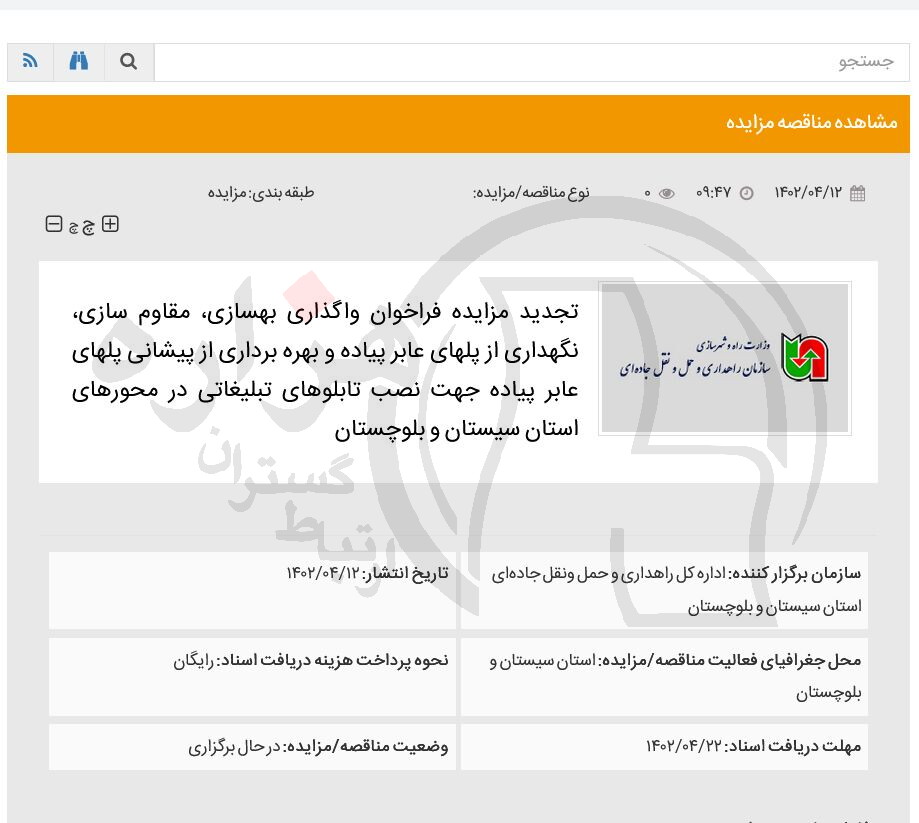Viewport: 919px width, 823px height.
Task: Expand the وضعیت مناقصه/مزایده status row
Action: point(317,746)
